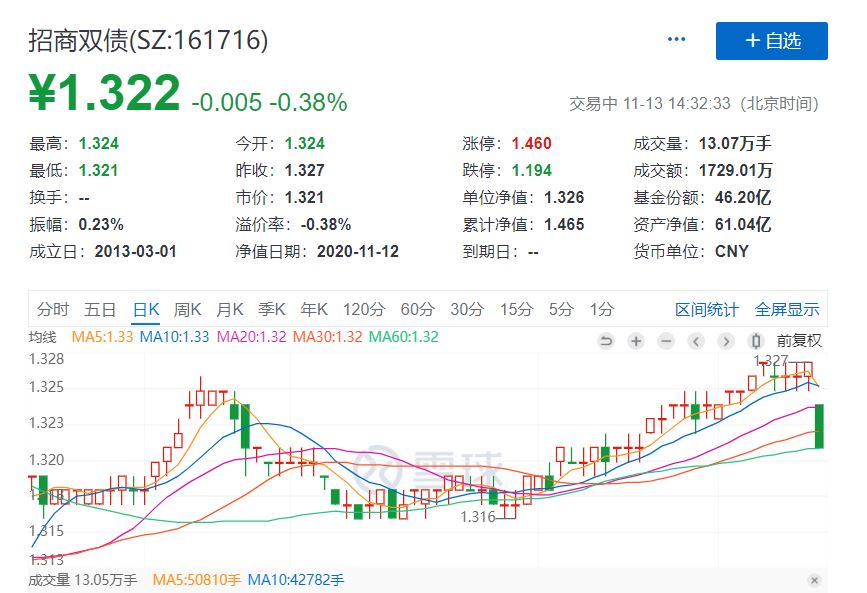Toggle the candlestick style icon

click(756, 341)
